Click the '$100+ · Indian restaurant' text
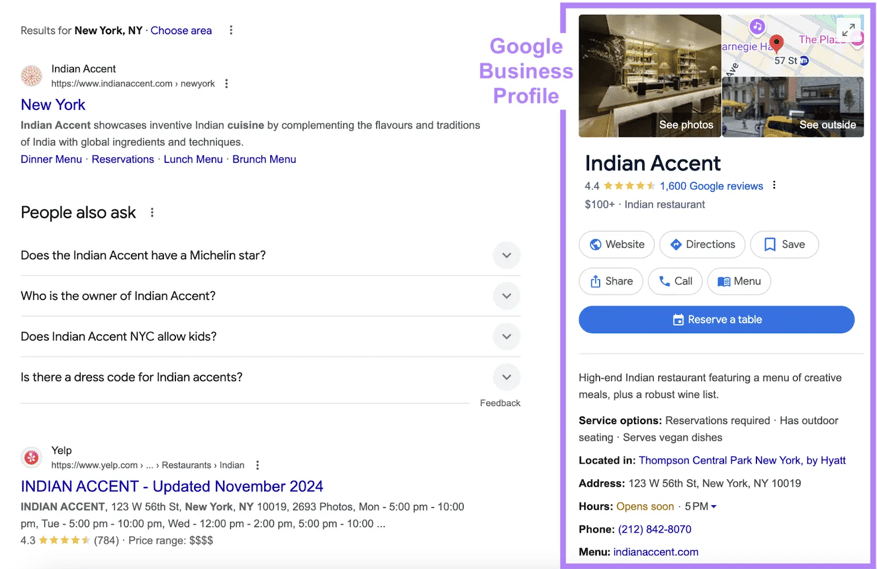The height and width of the screenshot is (569, 877). pyautogui.click(x=645, y=204)
